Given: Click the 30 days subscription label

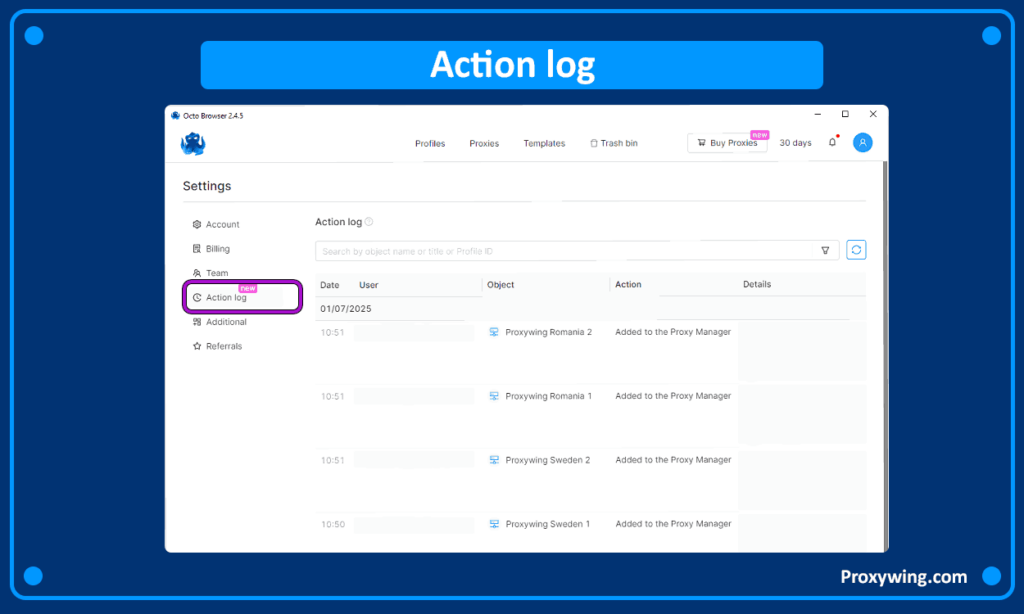Looking at the screenshot, I should click(x=795, y=144).
